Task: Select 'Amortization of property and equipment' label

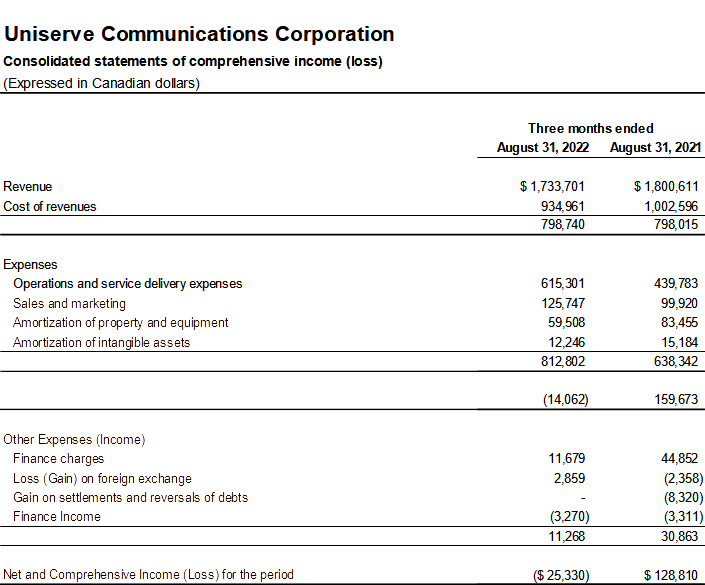Action: click(120, 323)
